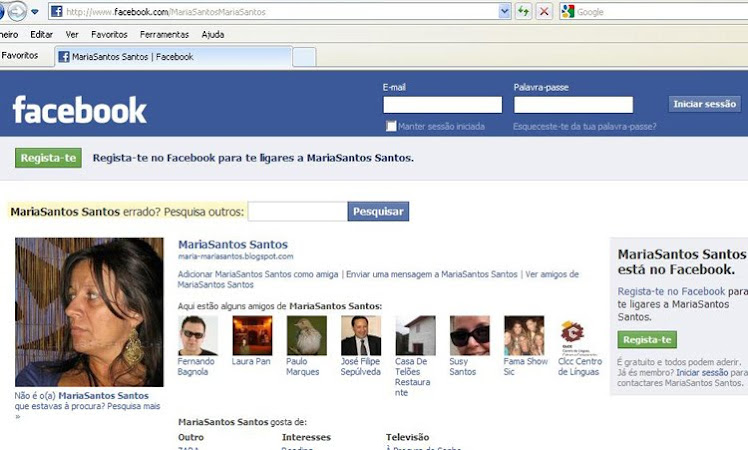Click Casa De Telões Restaurante name link

coord(413,377)
